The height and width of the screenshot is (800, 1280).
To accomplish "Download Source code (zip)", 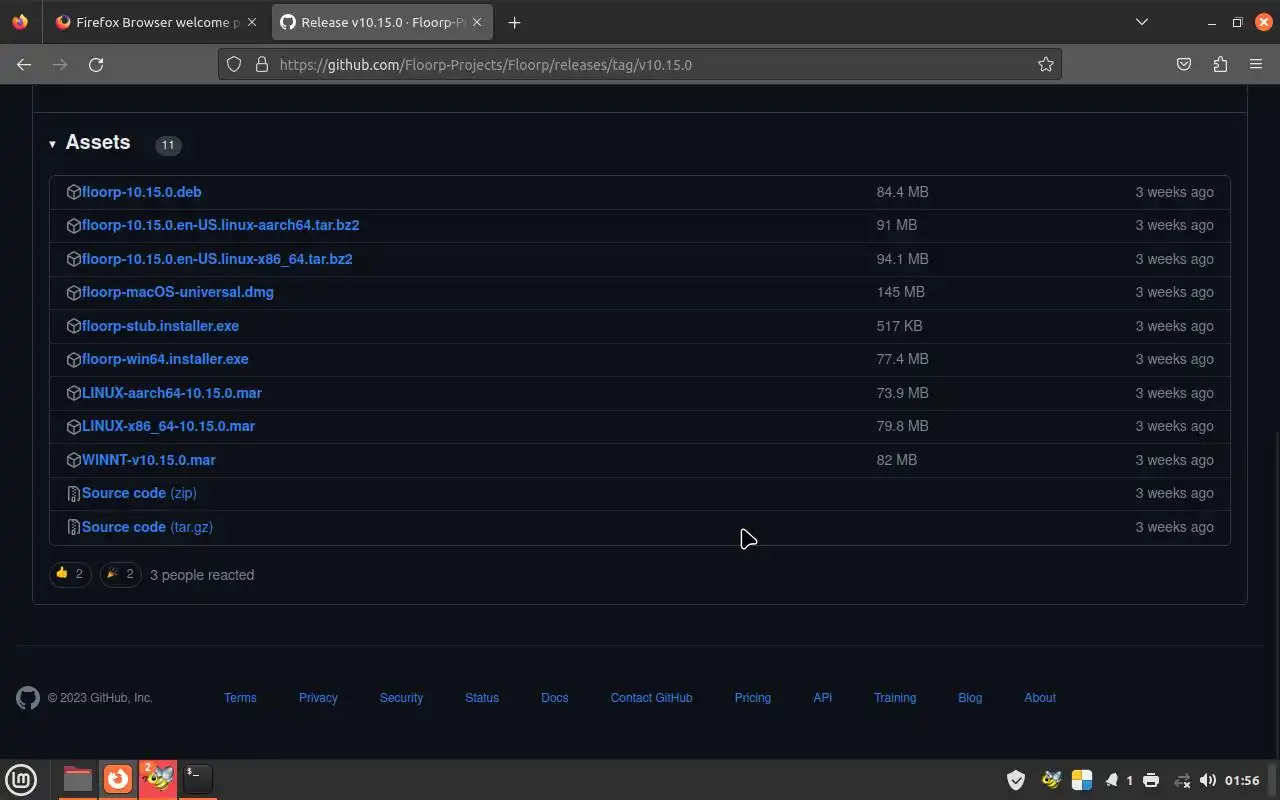I will pyautogui.click(x=139, y=493).
